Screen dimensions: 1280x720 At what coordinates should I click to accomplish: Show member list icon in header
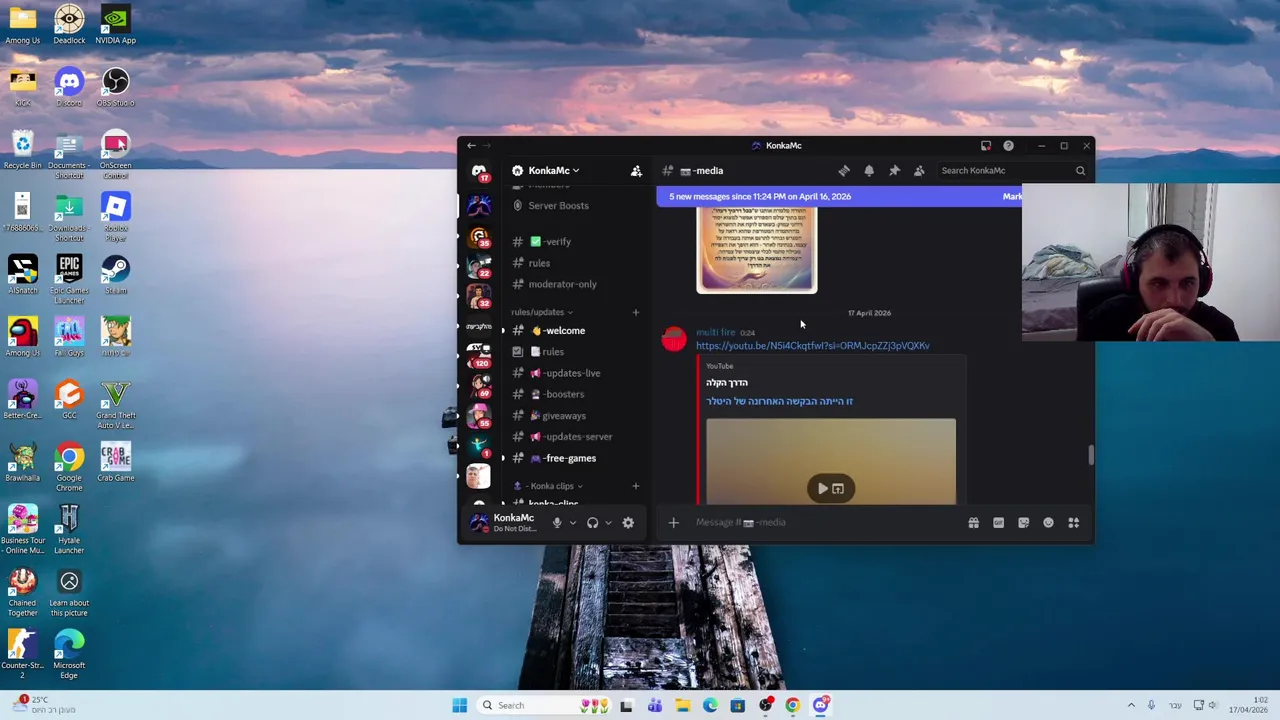(x=919, y=171)
